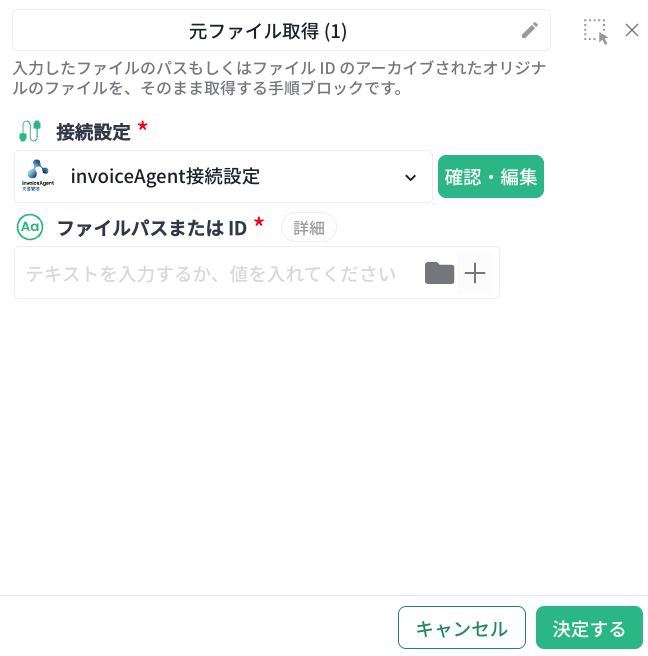The image size is (648, 656).
Task: Open file browser via folder icon
Action: [x=439, y=273]
